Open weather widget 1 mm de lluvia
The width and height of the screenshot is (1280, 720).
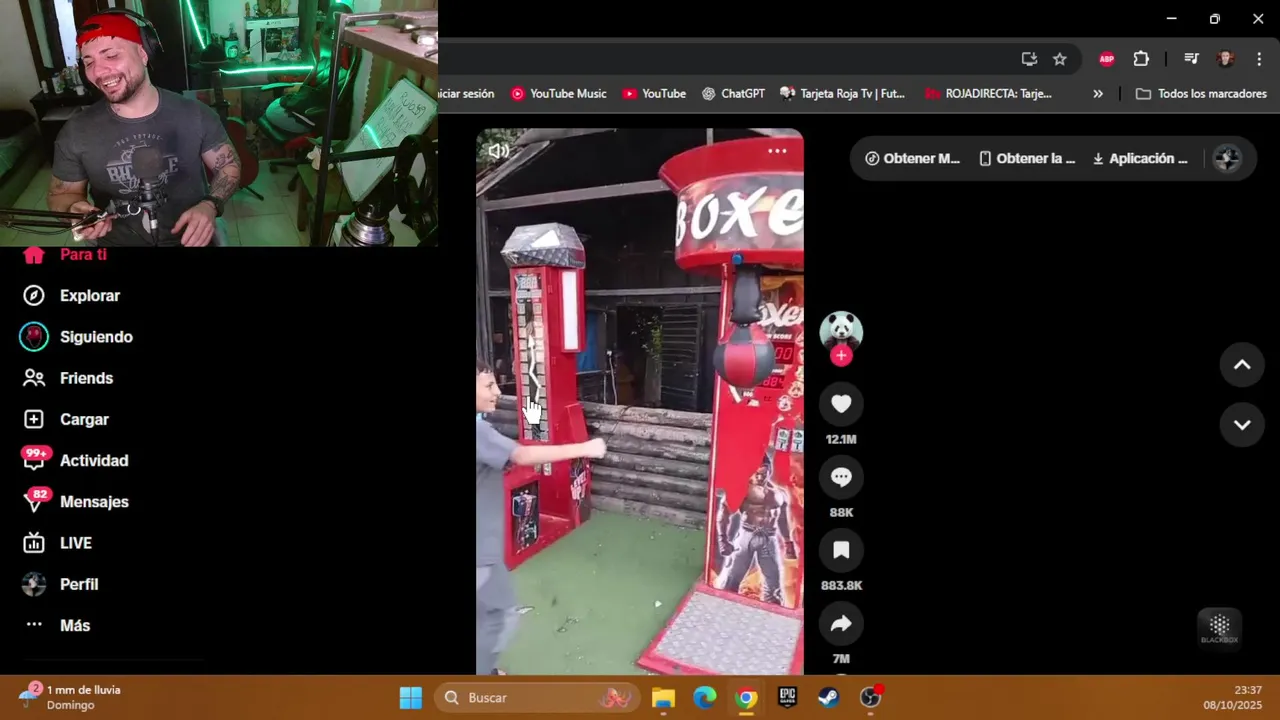coord(70,697)
